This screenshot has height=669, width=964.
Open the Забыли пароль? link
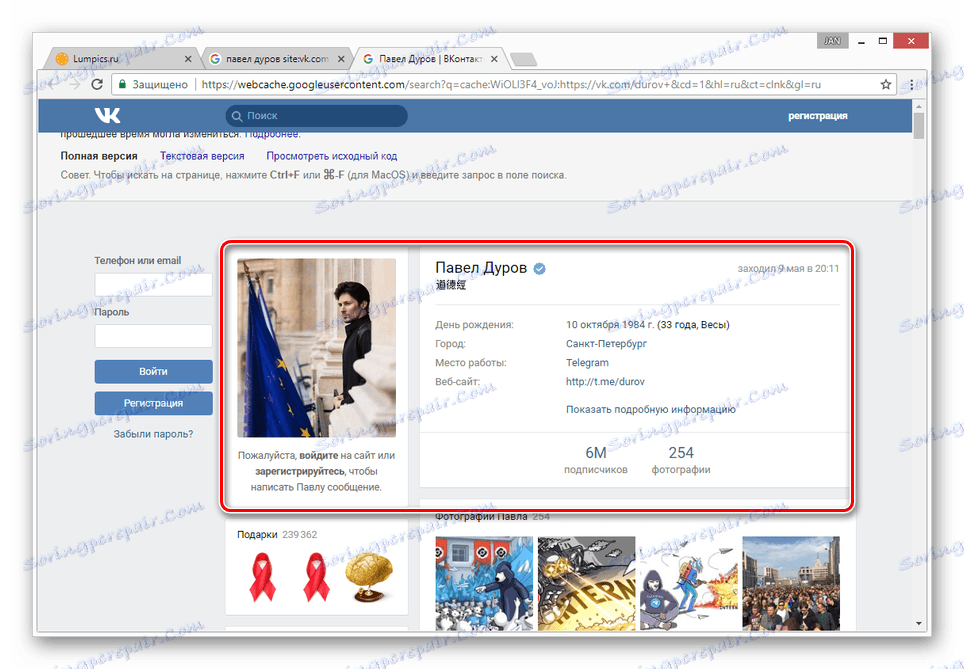(x=153, y=434)
